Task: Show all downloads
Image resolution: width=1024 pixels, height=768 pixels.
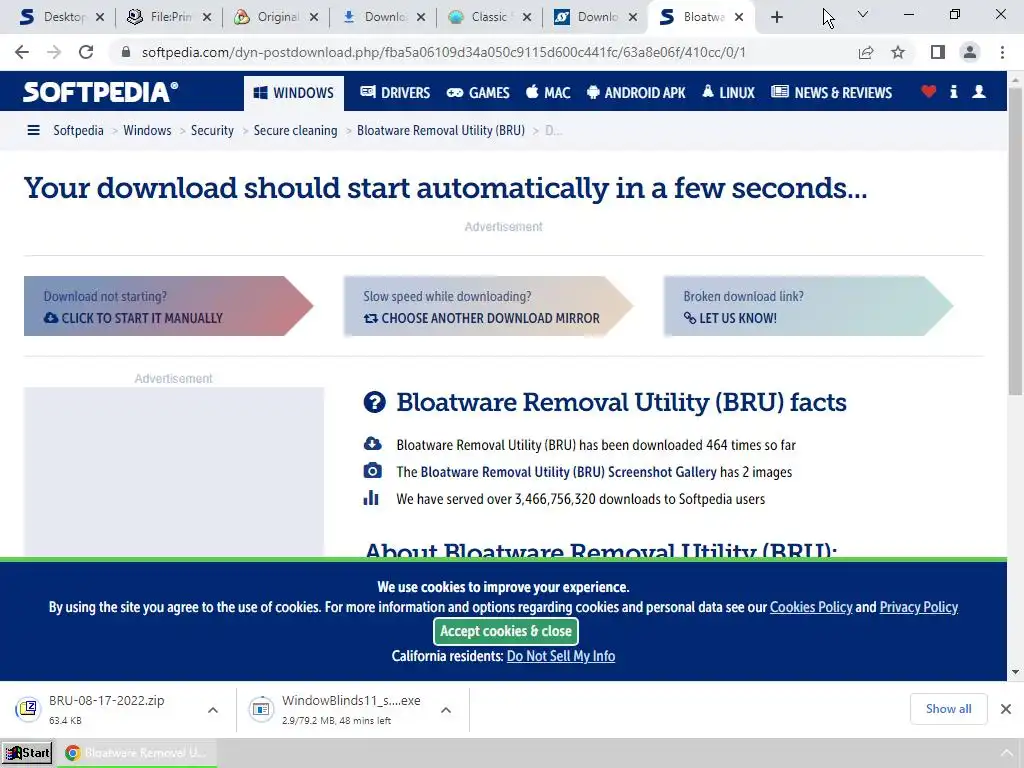Action: 948,709
